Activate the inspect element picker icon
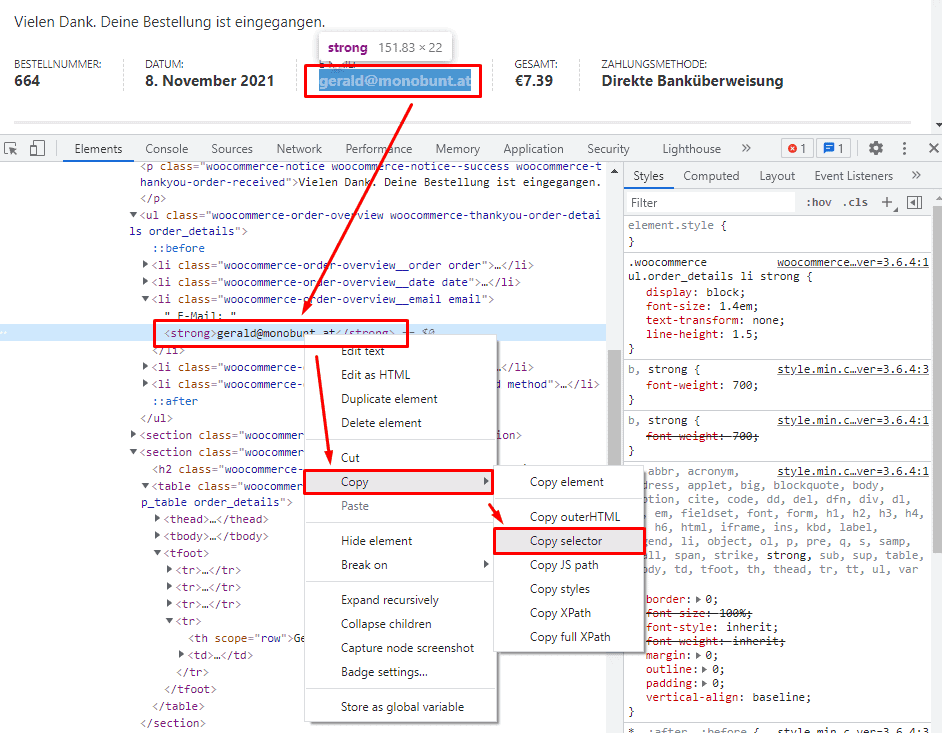The height and width of the screenshot is (733, 942). coord(11,148)
